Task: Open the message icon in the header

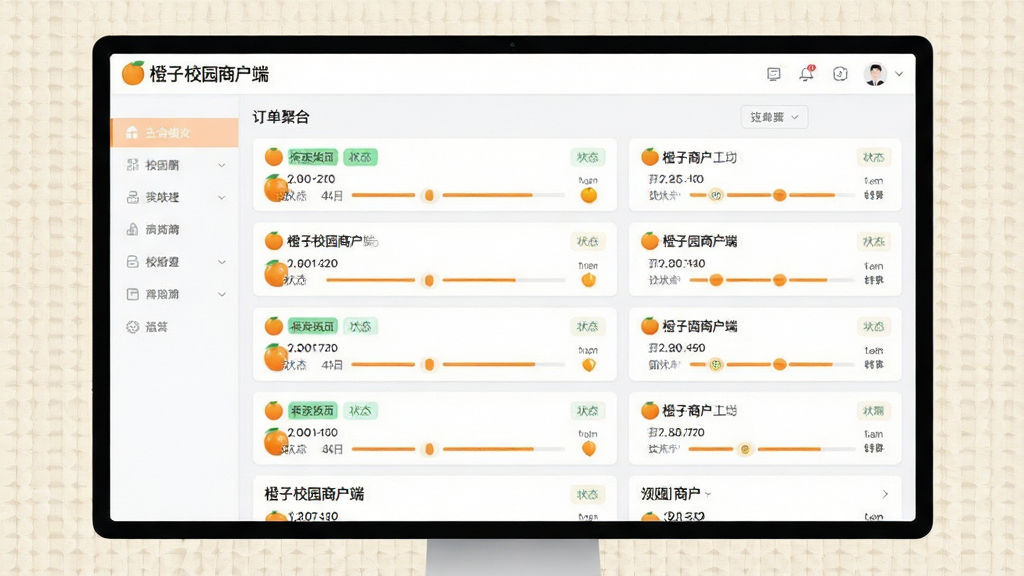Action: point(774,74)
